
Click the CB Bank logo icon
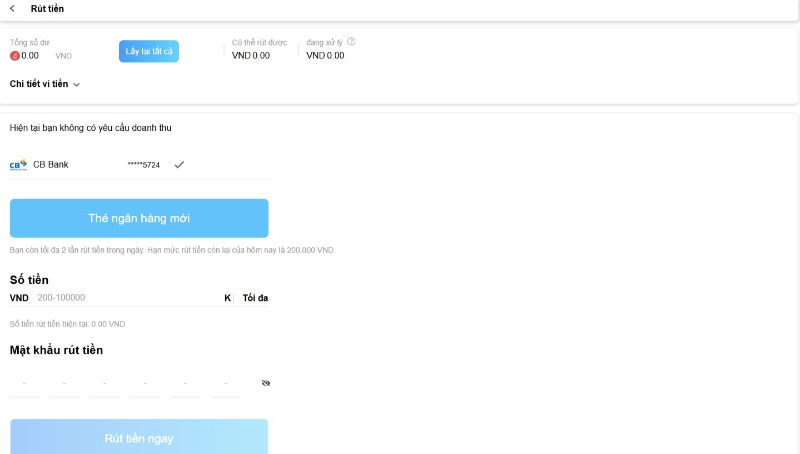pyautogui.click(x=18, y=165)
